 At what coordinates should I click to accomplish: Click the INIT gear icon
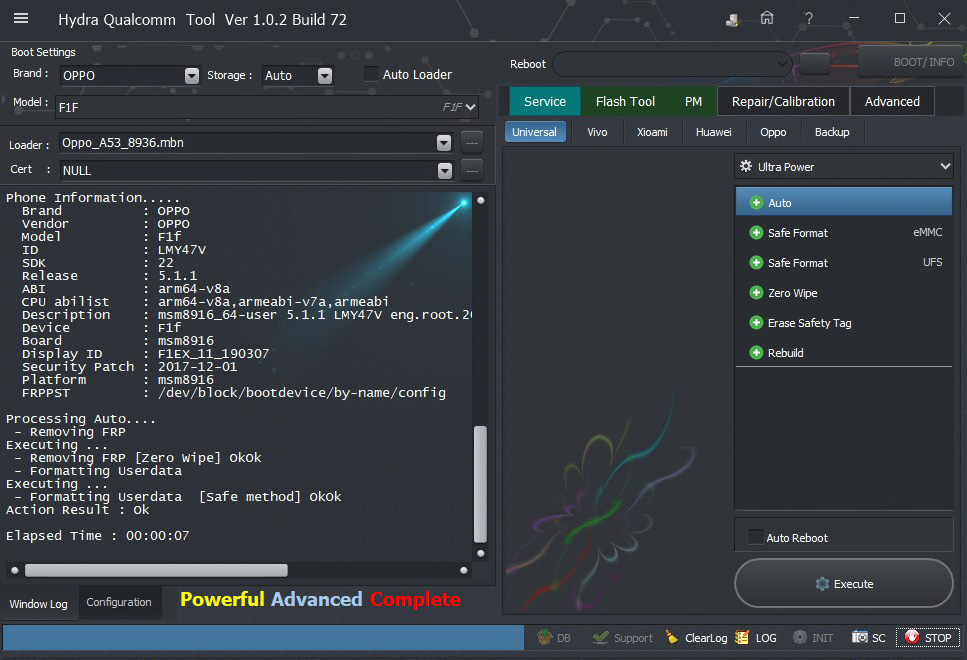tap(799, 637)
